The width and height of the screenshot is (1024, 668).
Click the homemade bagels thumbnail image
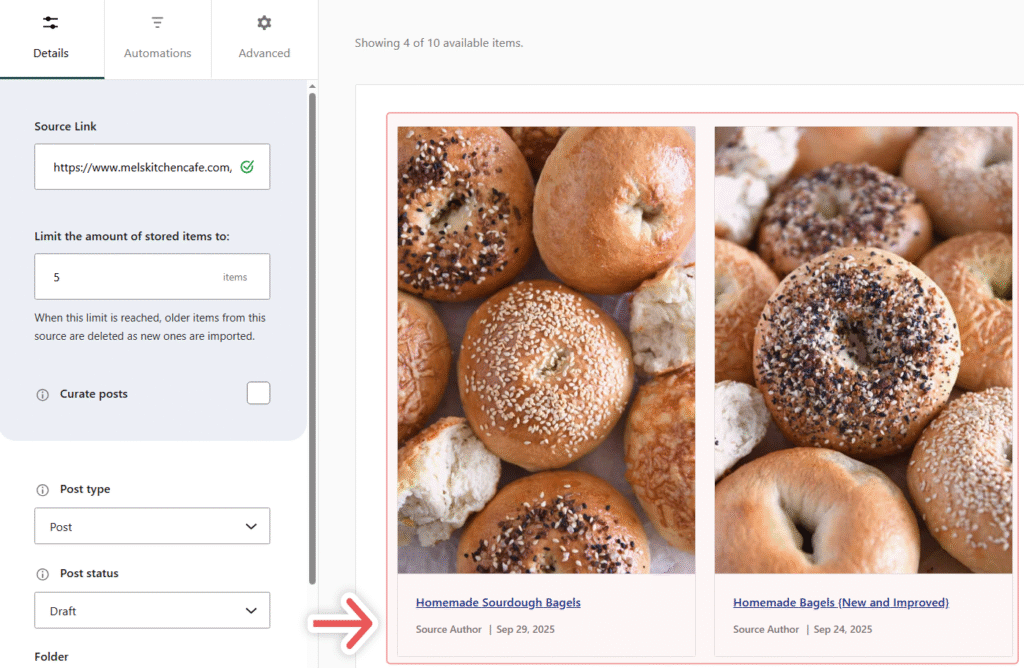click(x=863, y=348)
